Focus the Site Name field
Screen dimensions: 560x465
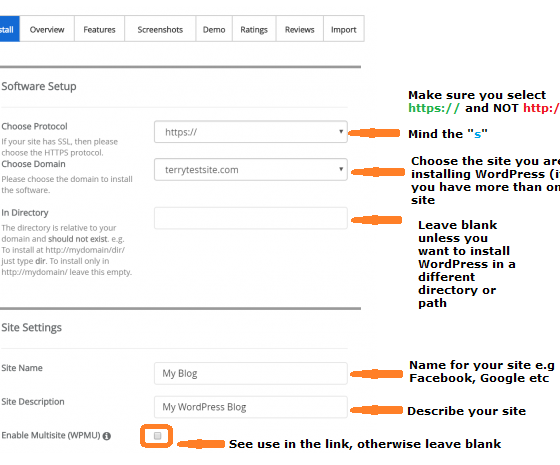tap(251, 374)
